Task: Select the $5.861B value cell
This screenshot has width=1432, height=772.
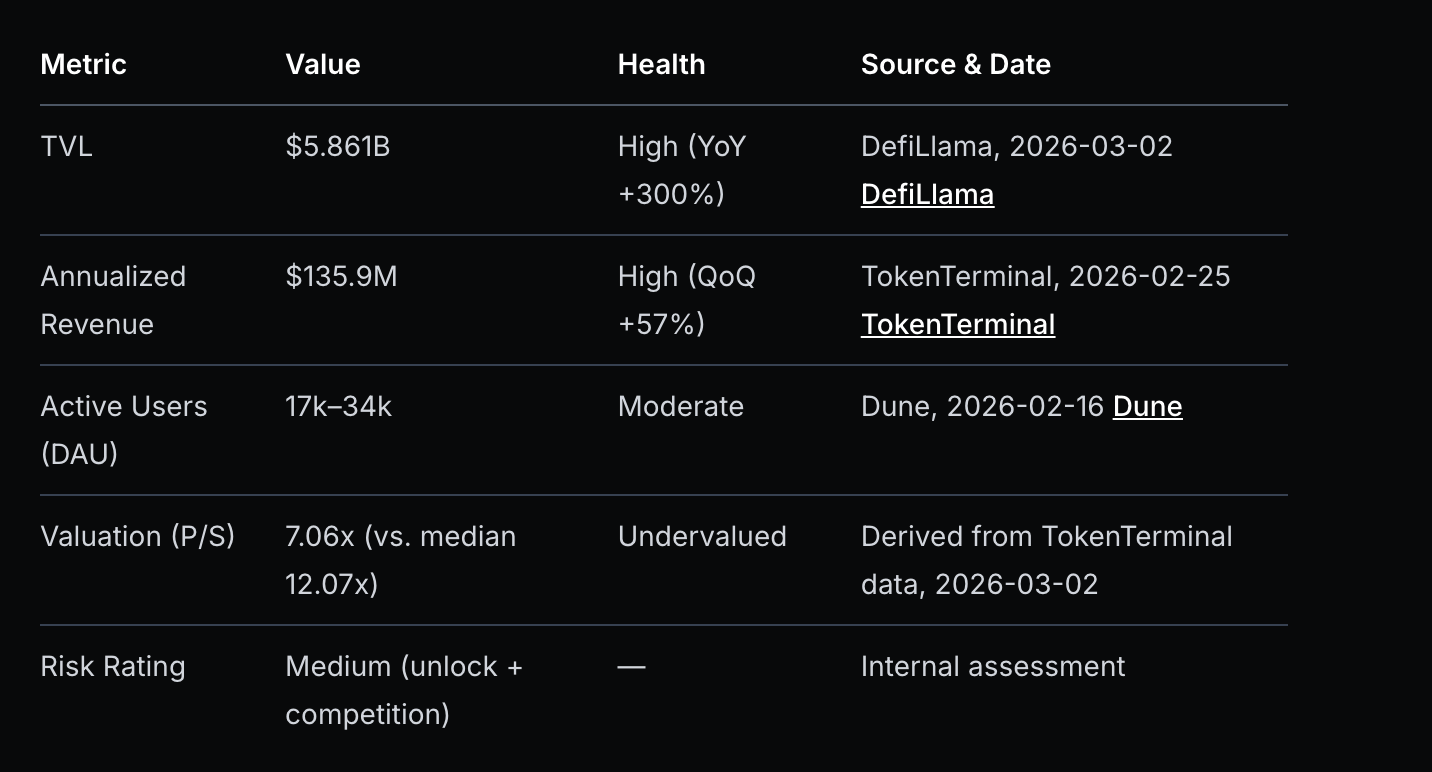Action: pos(337,146)
